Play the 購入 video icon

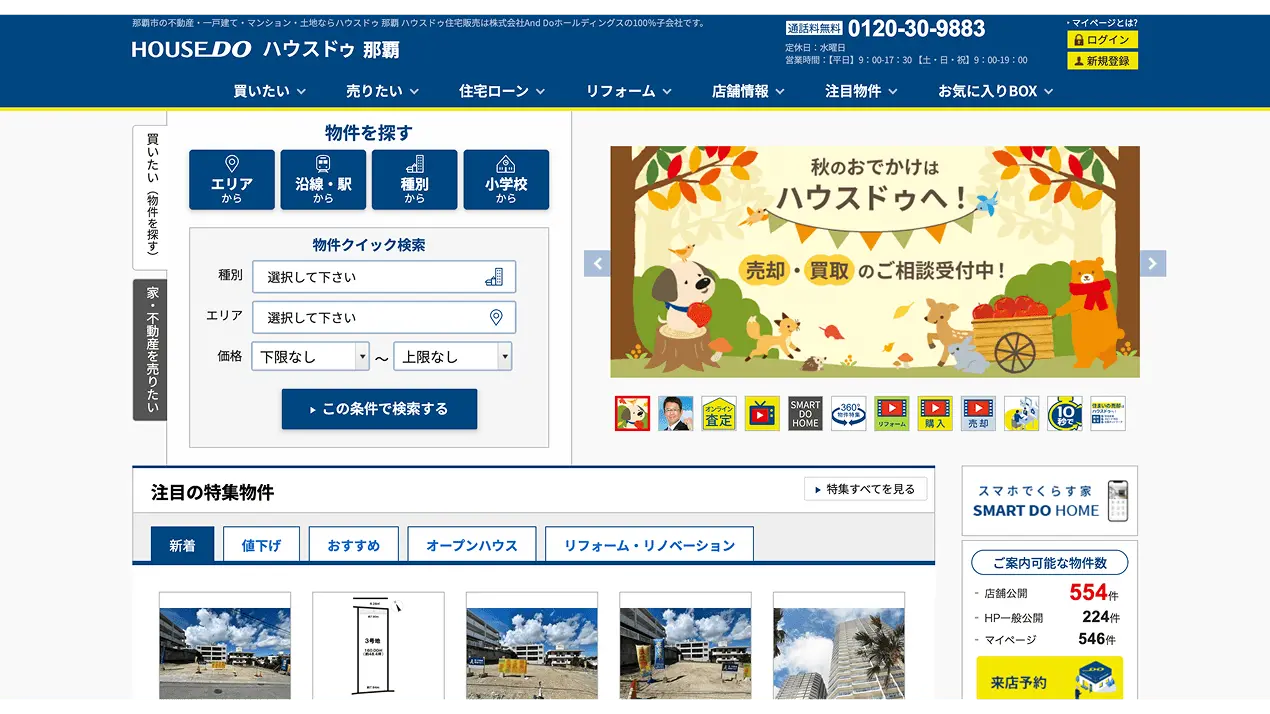coord(934,412)
